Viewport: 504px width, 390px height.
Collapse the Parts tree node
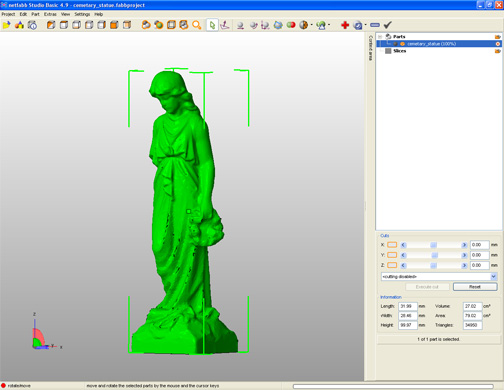tap(380, 37)
